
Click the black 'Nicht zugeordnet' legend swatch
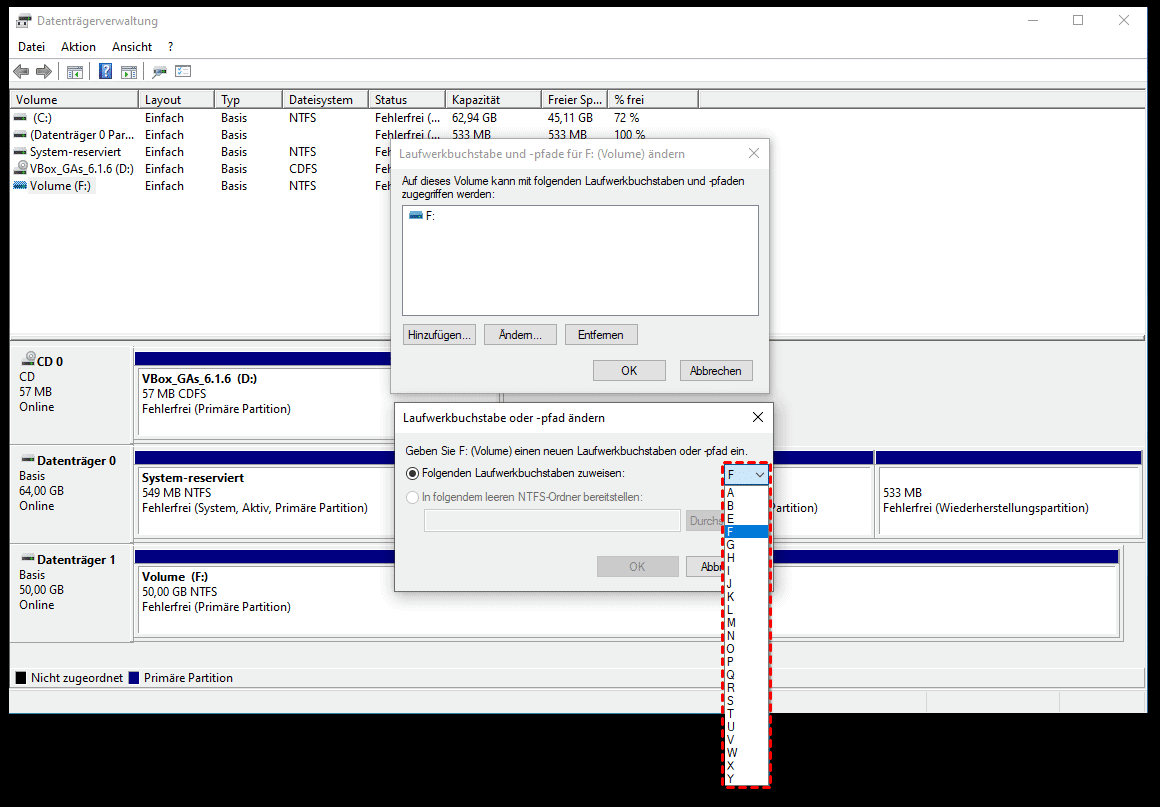(21, 678)
